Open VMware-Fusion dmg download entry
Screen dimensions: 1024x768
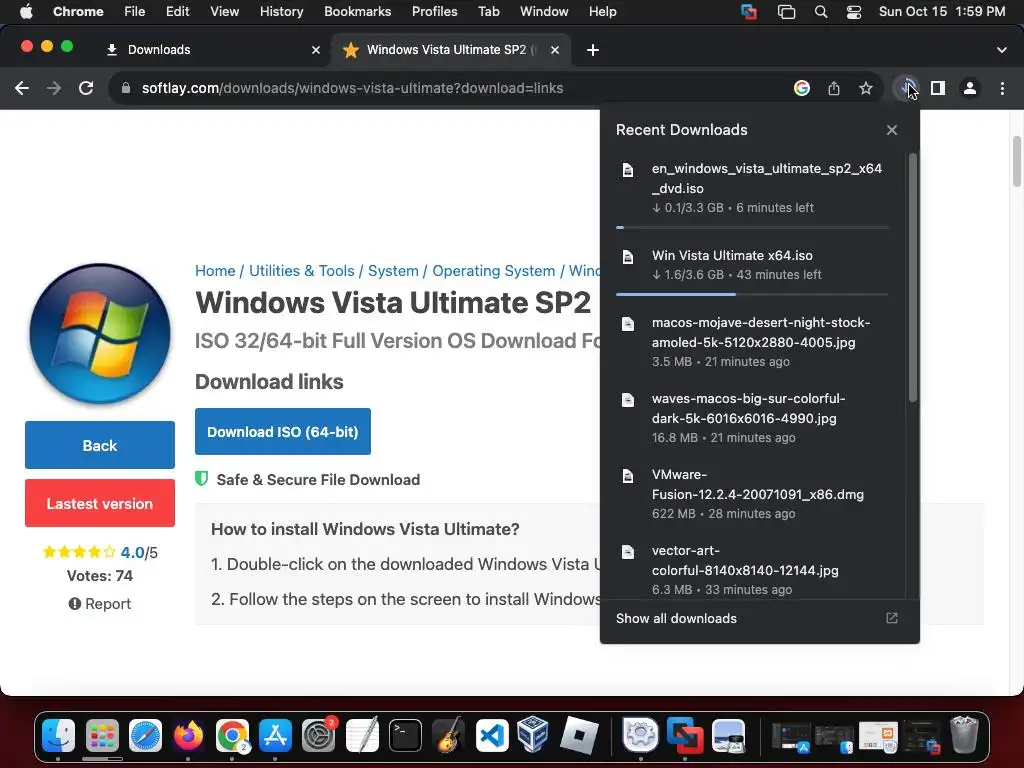coord(752,494)
